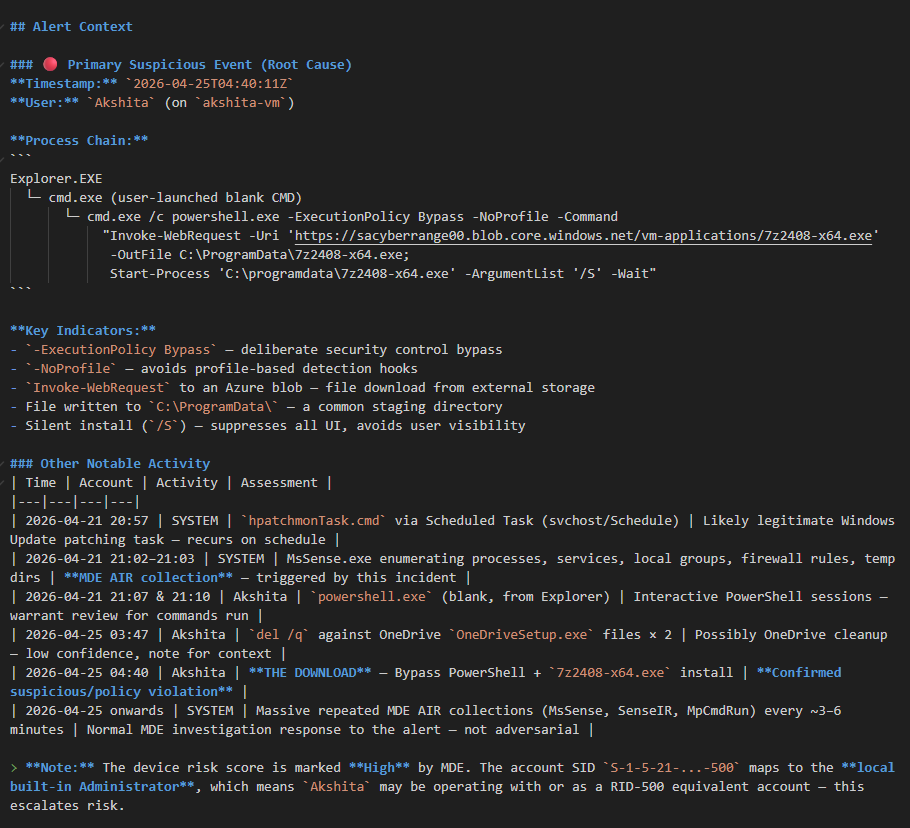The height and width of the screenshot is (828, 910).
Task: Click 'deliberate security control bypass' text
Action: pos(371,350)
